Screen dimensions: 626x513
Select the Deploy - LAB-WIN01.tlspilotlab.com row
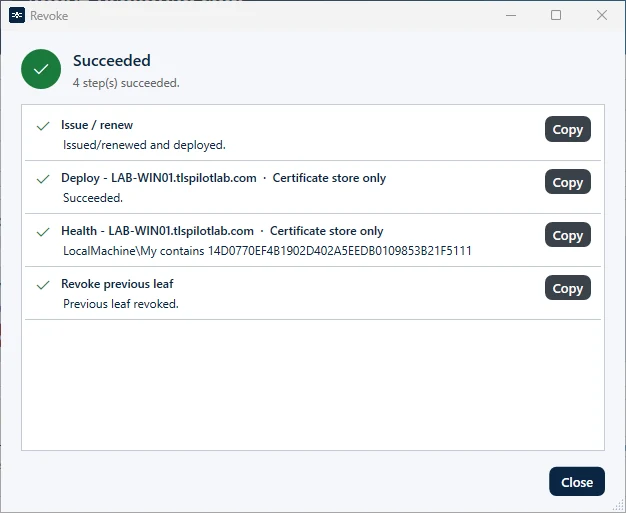coord(313,187)
